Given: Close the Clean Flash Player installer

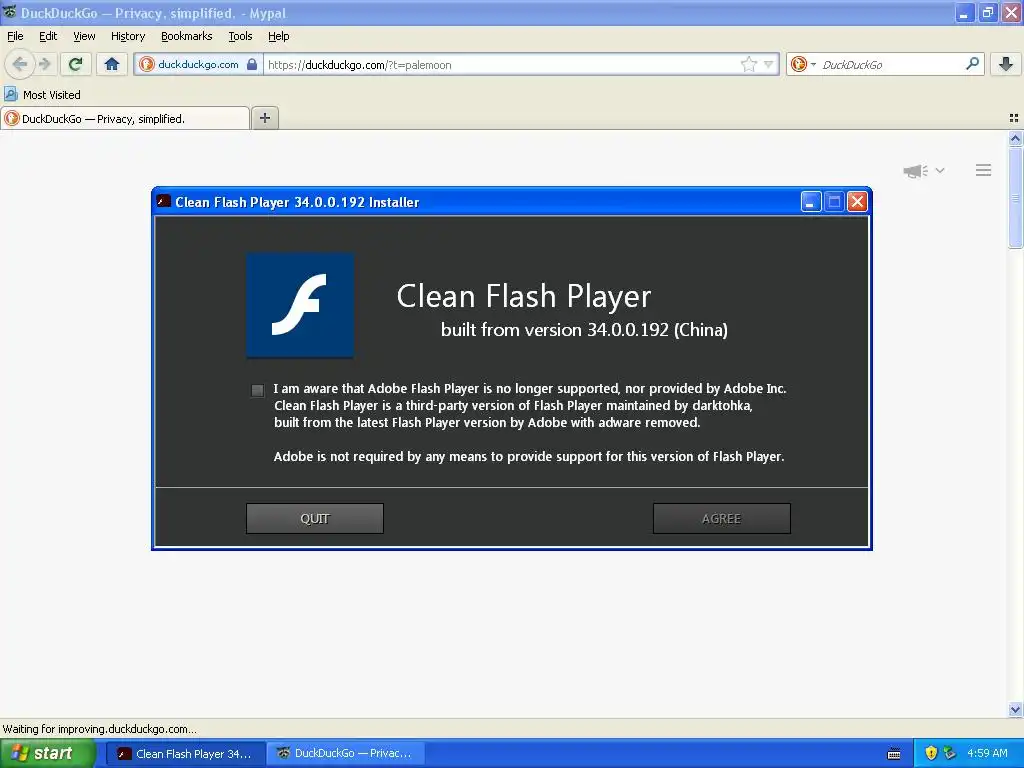Looking at the screenshot, I should (x=857, y=202).
